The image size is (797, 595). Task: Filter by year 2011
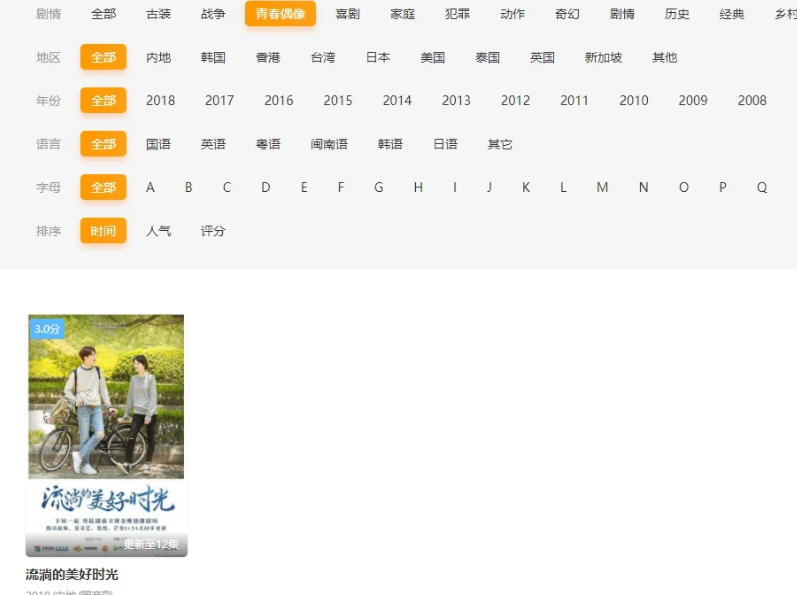[574, 101]
